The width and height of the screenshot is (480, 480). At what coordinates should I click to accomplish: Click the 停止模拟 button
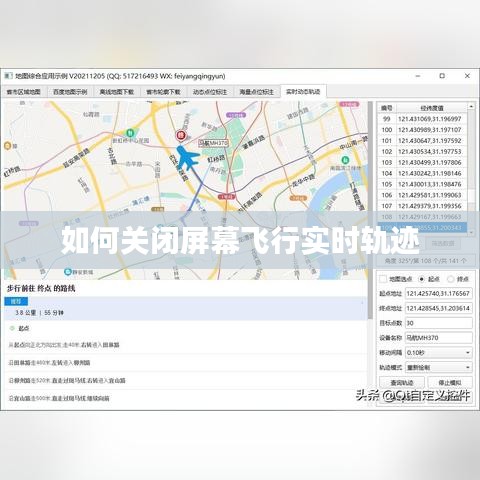pos(450,383)
